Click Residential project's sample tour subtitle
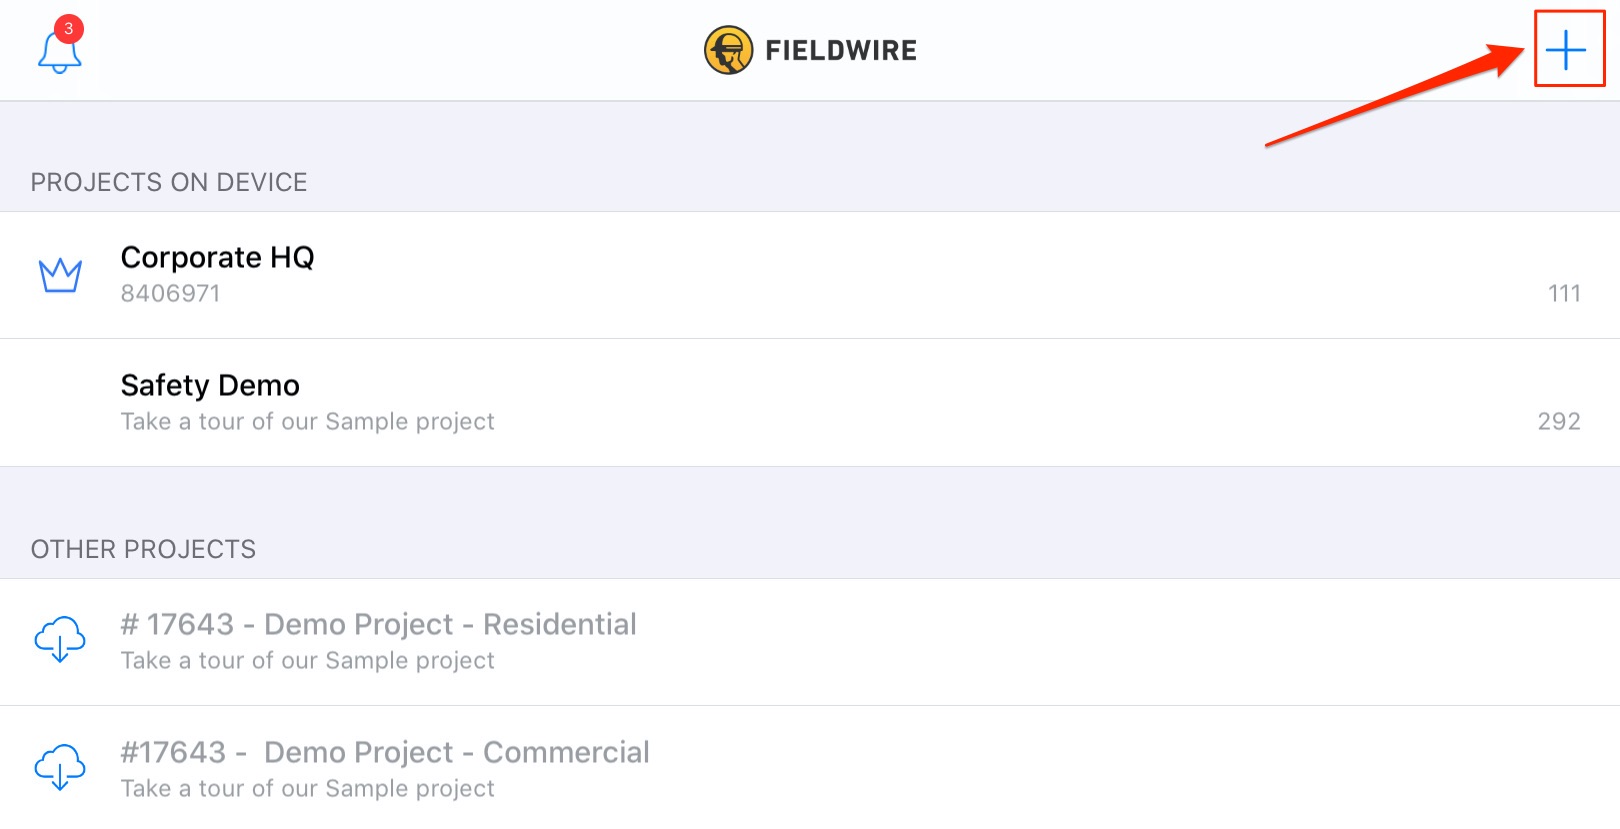 coord(308,661)
